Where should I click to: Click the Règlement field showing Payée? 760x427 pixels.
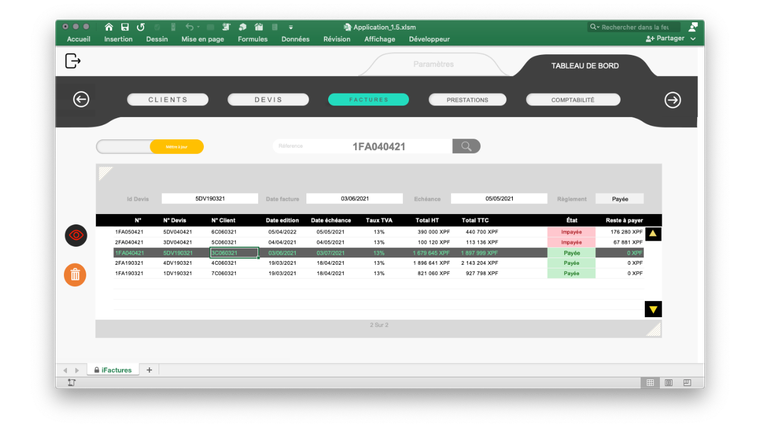[619, 199]
